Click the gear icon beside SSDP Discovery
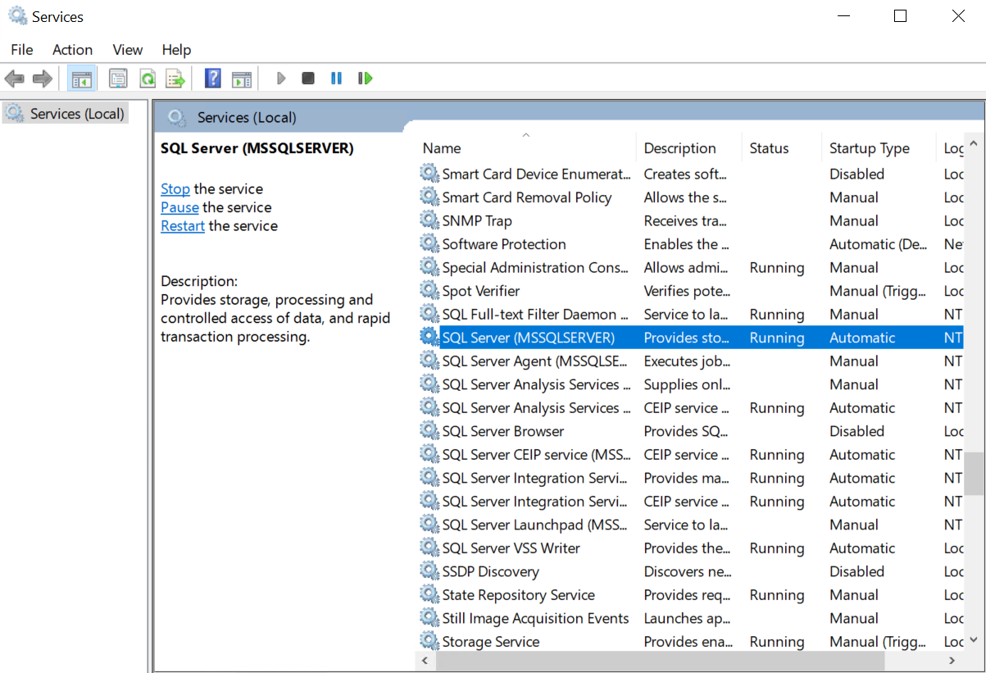 click(429, 571)
